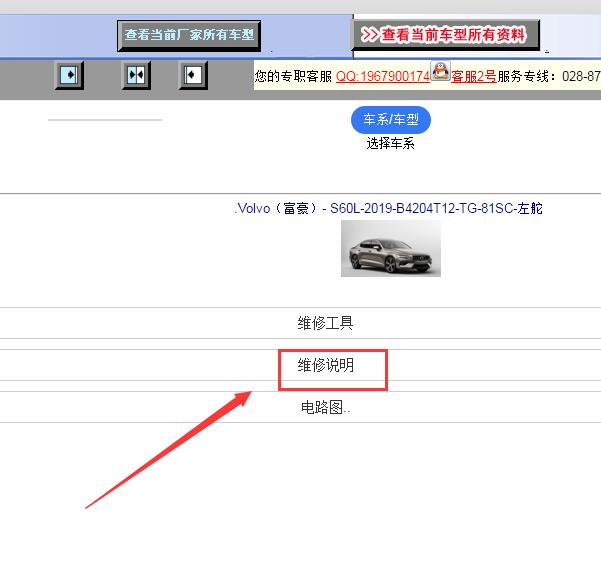
Task: Click the 您的专职客服 label
Action: 293,76
